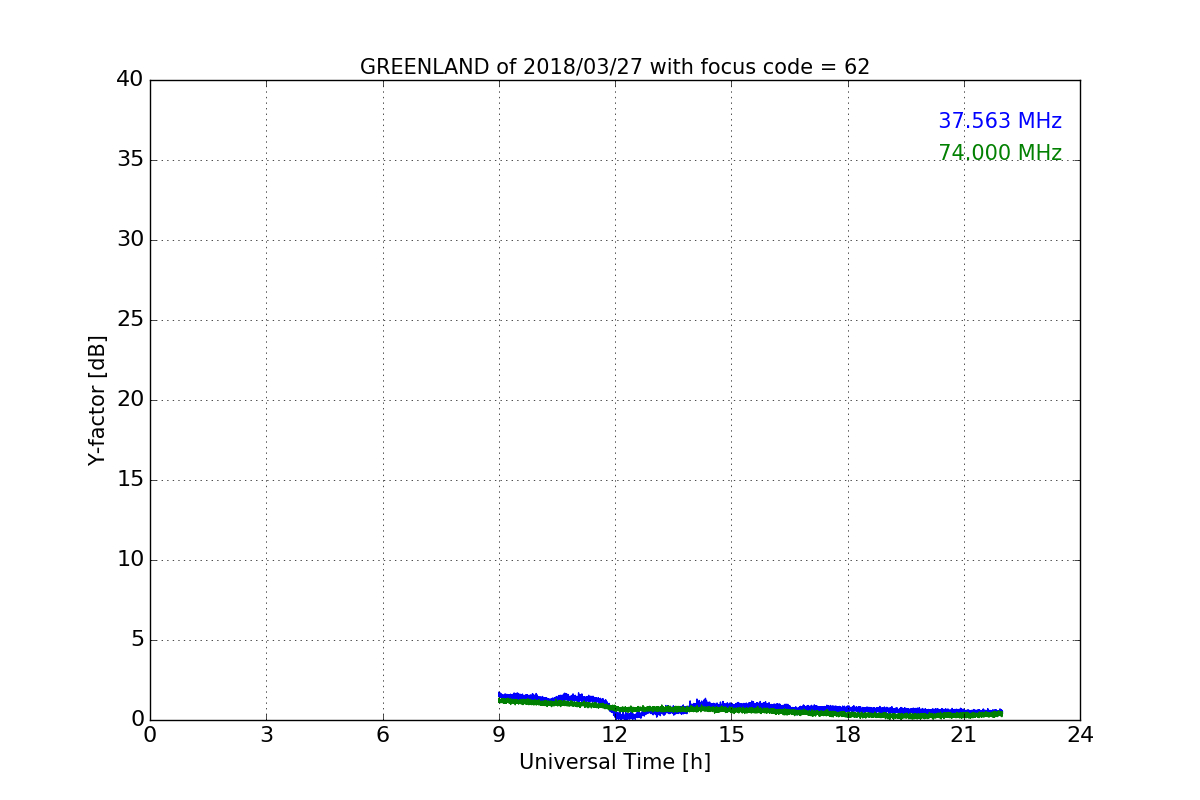Click the x-axis tick label '15'

click(731, 735)
